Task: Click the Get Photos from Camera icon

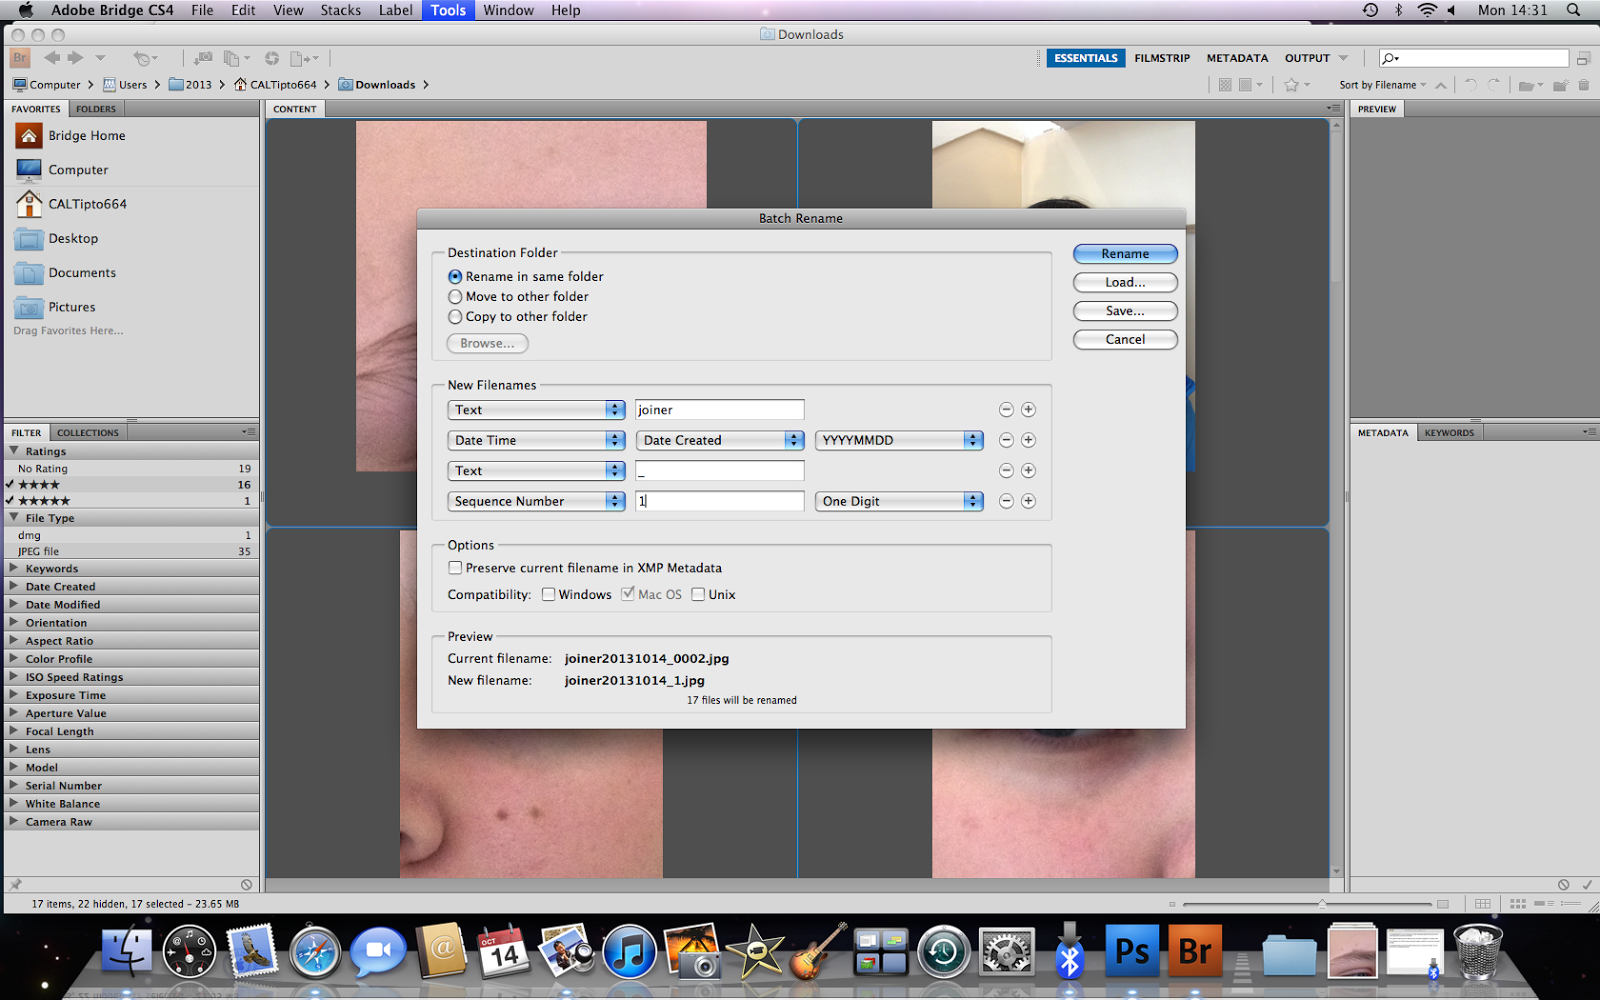Action: coord(202,58)
